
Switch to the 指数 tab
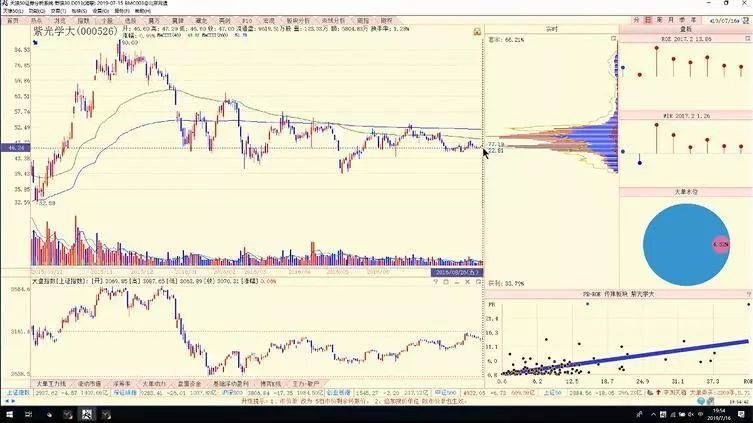coord(84,21)
